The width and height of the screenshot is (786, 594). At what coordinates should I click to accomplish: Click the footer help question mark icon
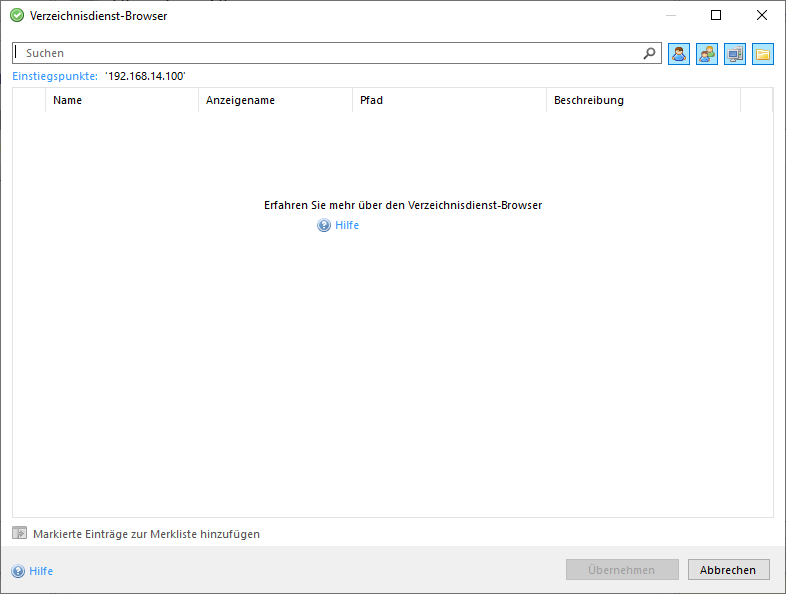[x=18, y=571]
